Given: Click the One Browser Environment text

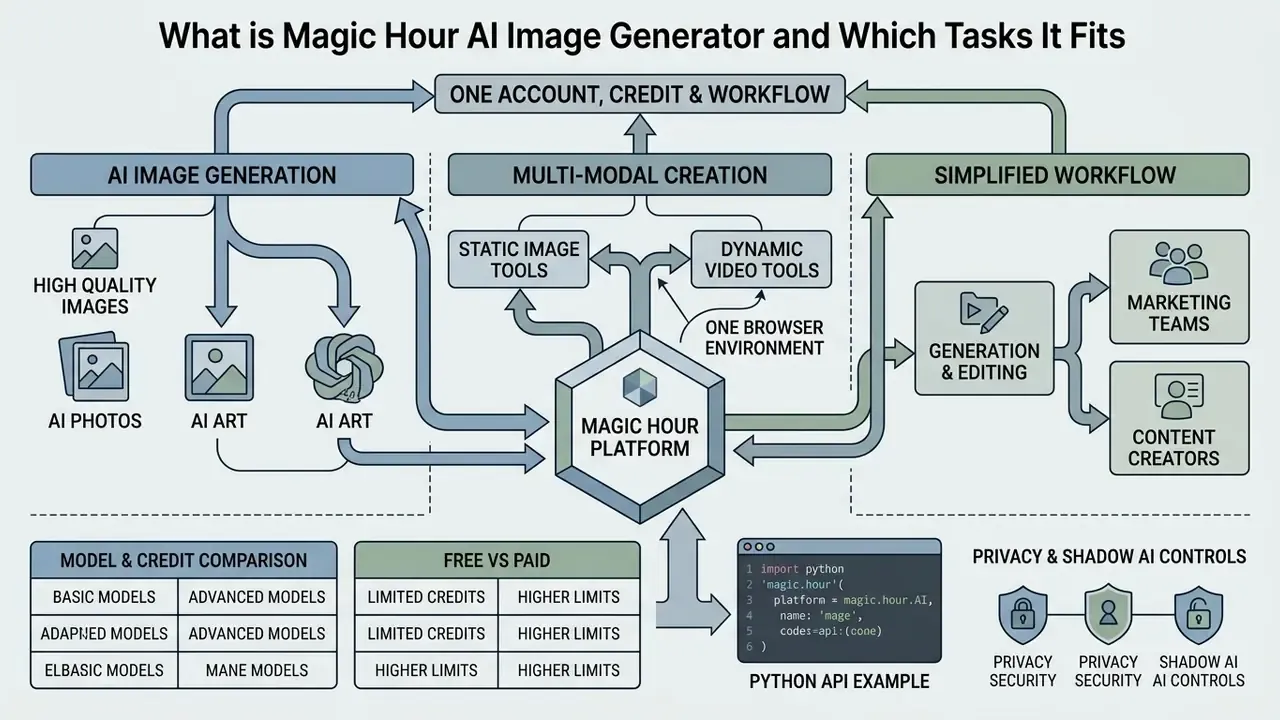Looking at the screenshot, I should (764, 338).
